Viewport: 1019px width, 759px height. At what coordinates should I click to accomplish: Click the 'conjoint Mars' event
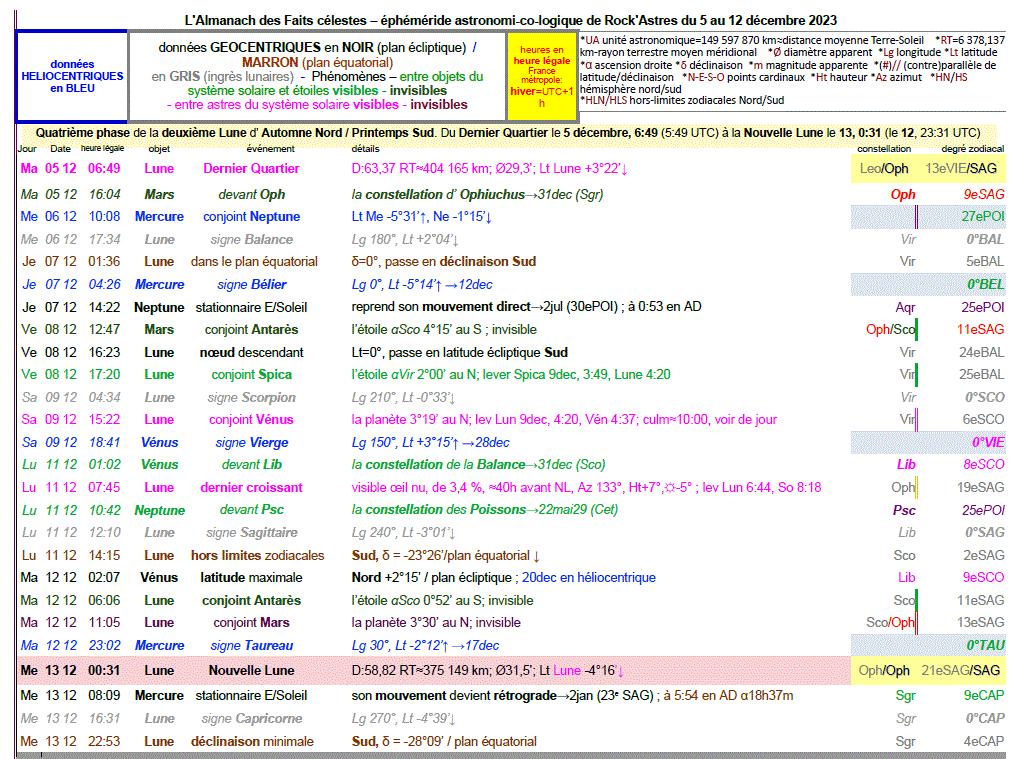pyautogui.click(x=252, y=622)
